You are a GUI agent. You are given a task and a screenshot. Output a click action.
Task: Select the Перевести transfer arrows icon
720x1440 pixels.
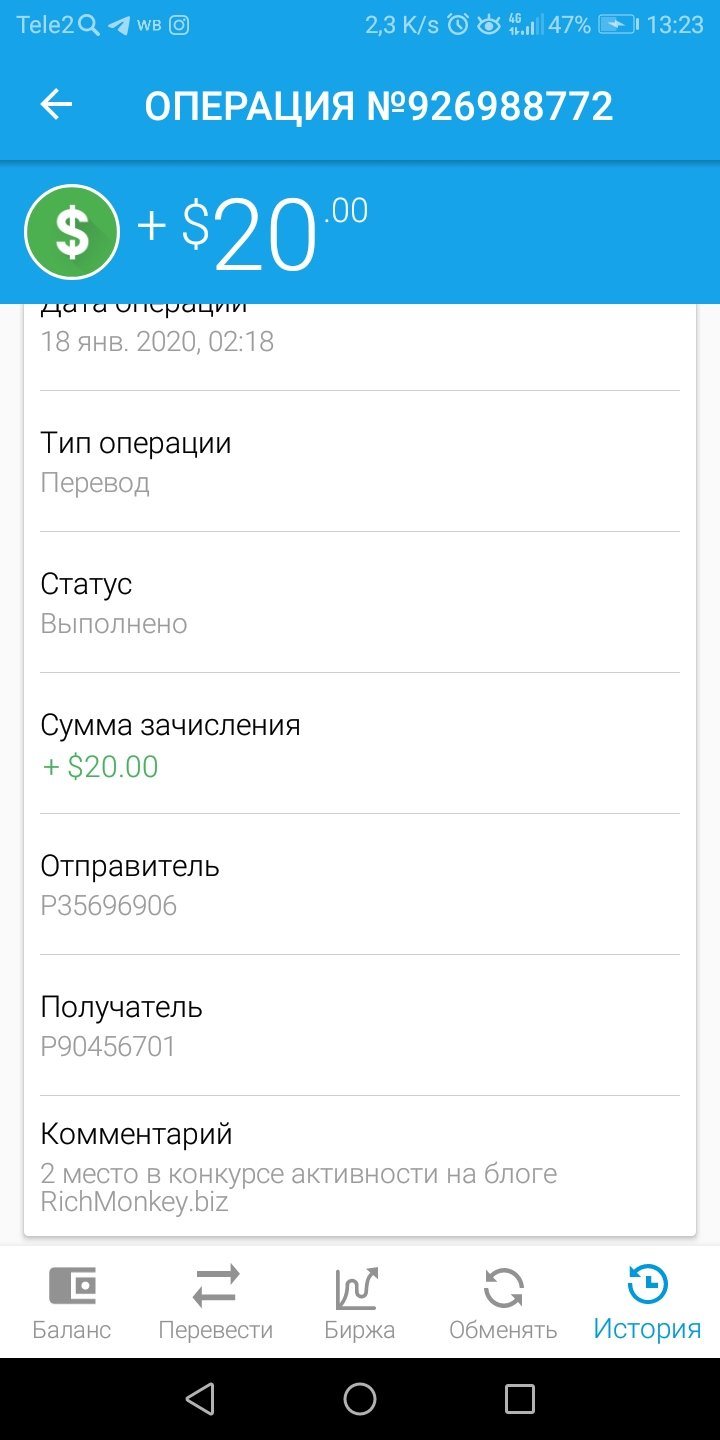[x=216, y=1286]
